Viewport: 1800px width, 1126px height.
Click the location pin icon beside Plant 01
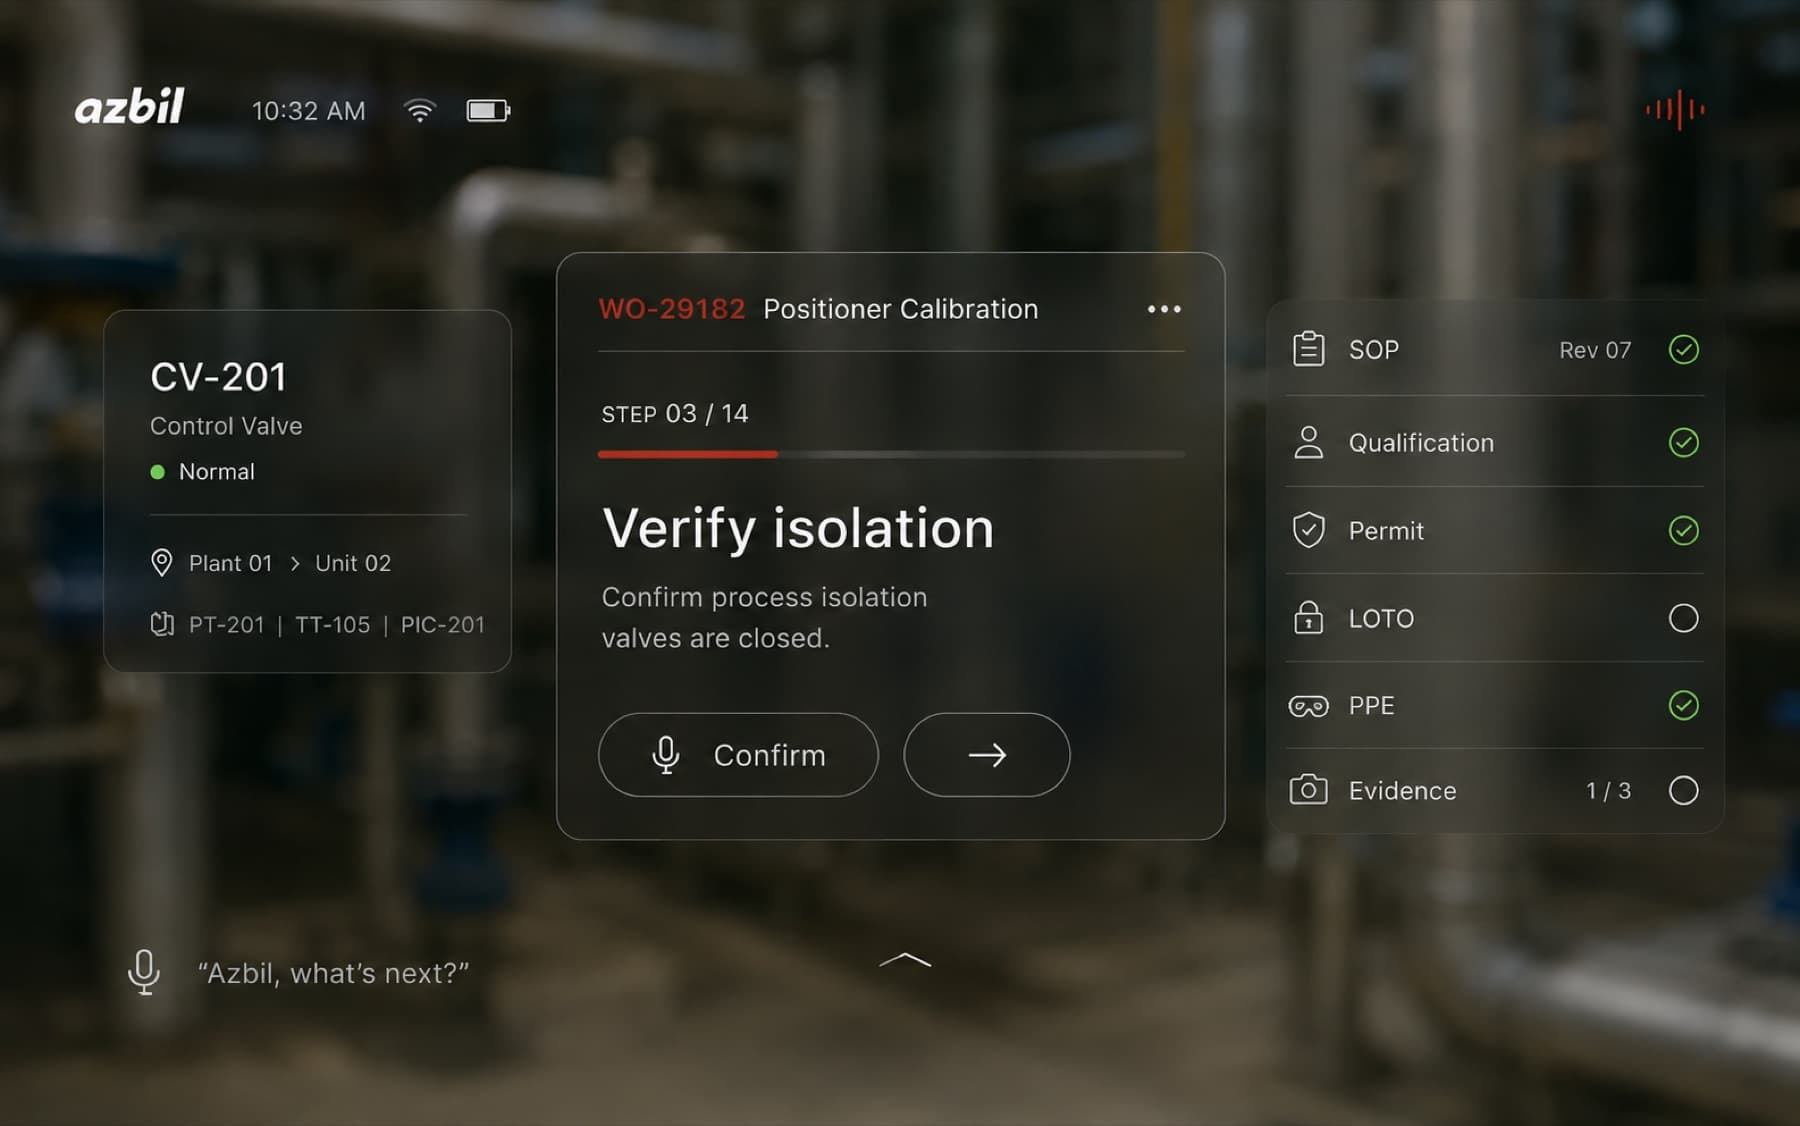(161, 563)
